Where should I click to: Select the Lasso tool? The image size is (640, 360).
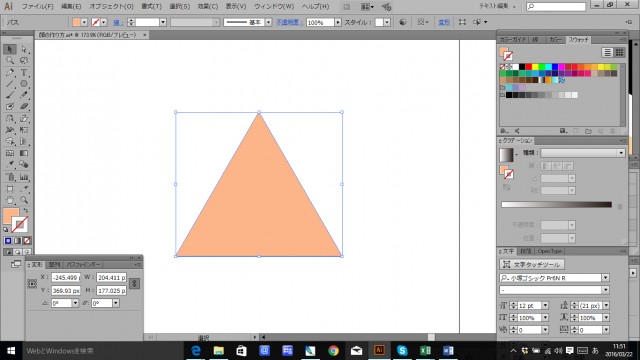(x=24, y=60)
